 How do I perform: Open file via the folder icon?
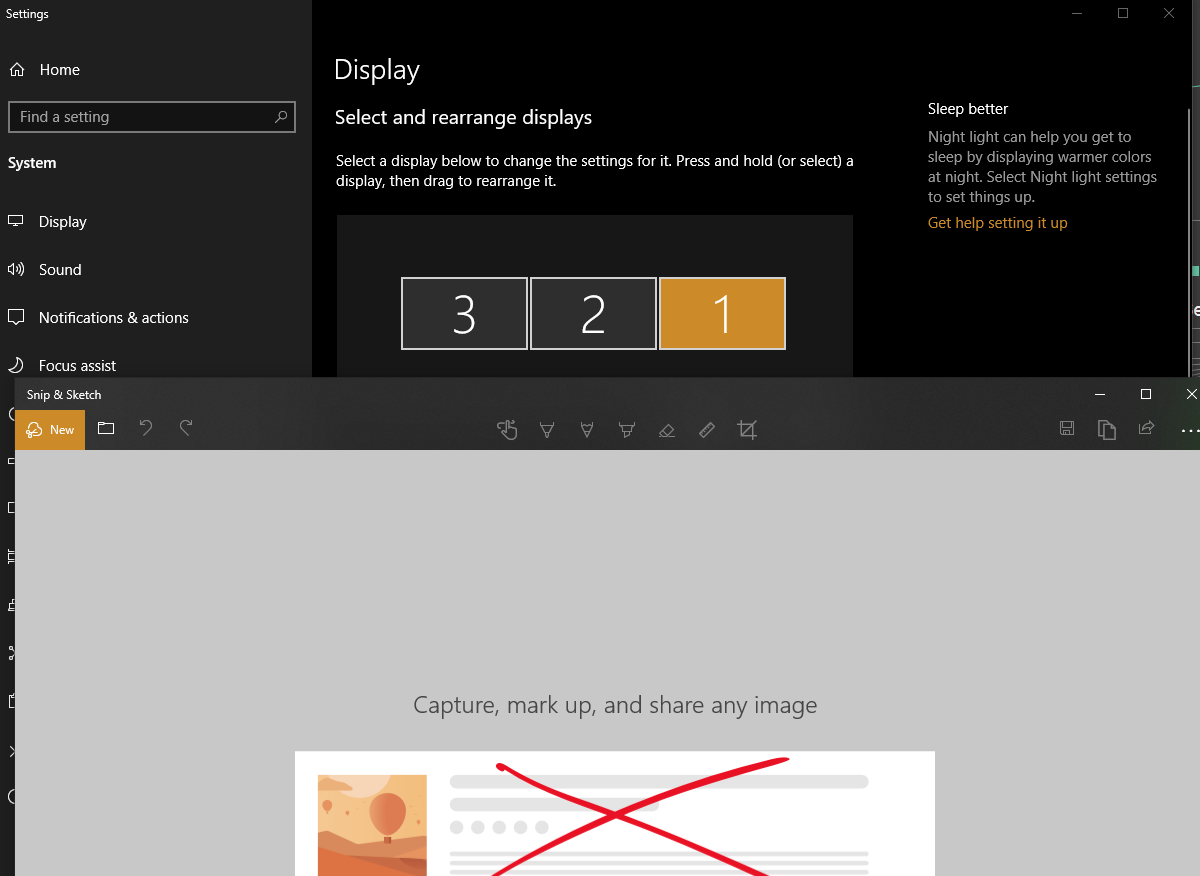(106, 429)
